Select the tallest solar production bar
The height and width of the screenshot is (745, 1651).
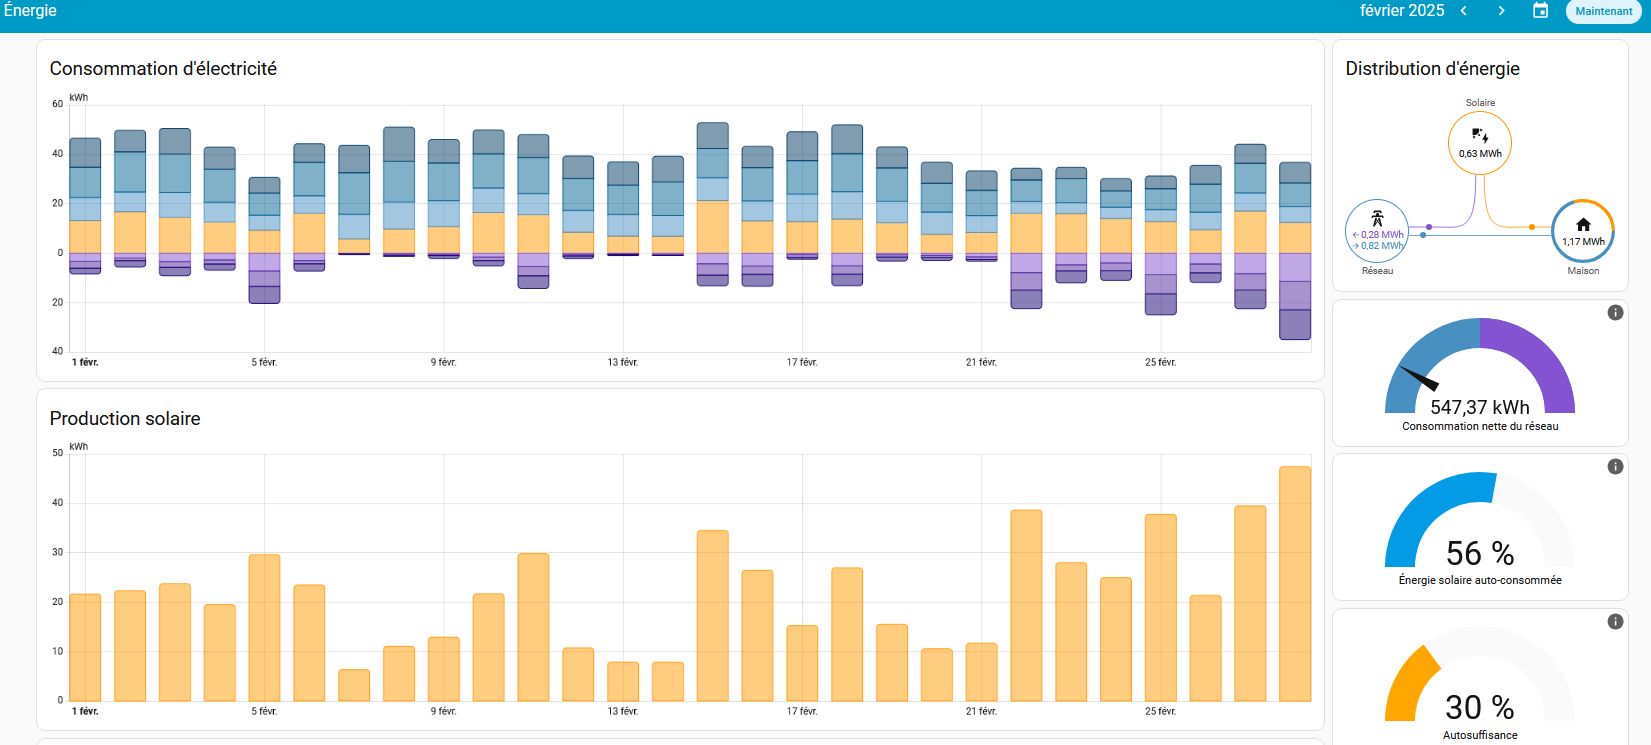(1295, 583)
